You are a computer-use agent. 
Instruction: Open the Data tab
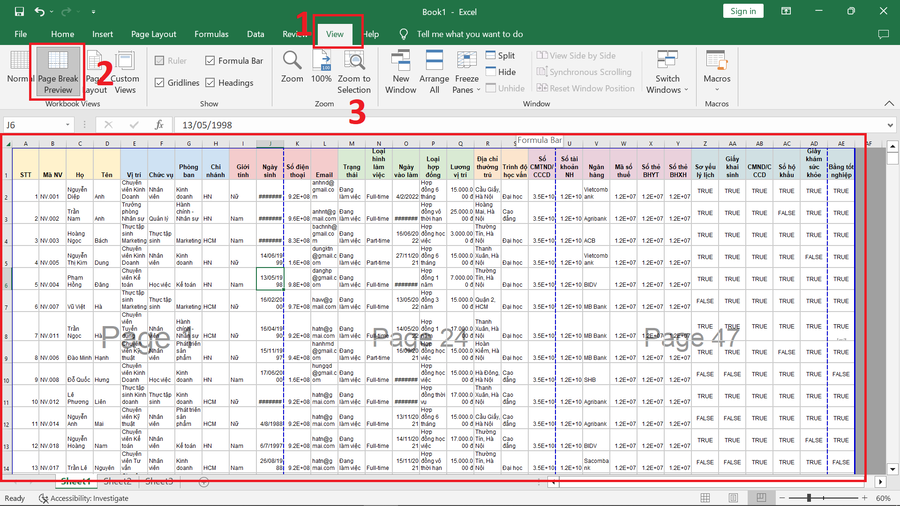coord(255,34)
